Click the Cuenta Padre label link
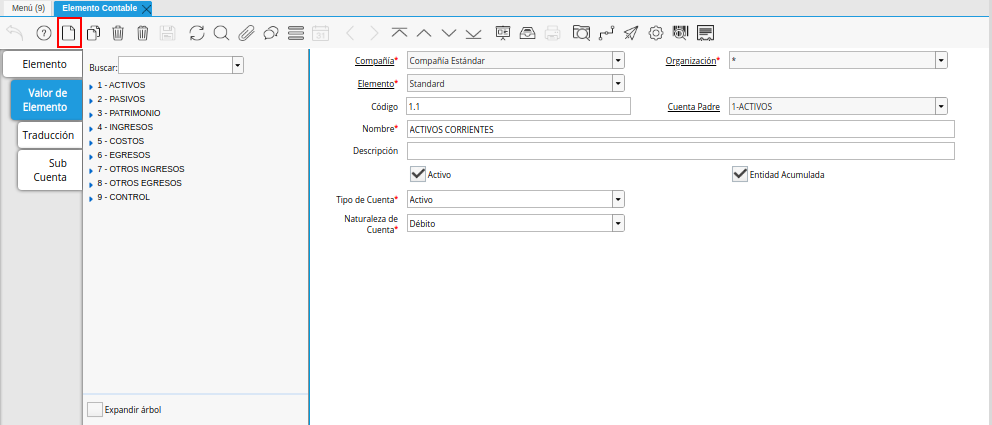This screenshot has height=425, width=992. coord(693,106)
